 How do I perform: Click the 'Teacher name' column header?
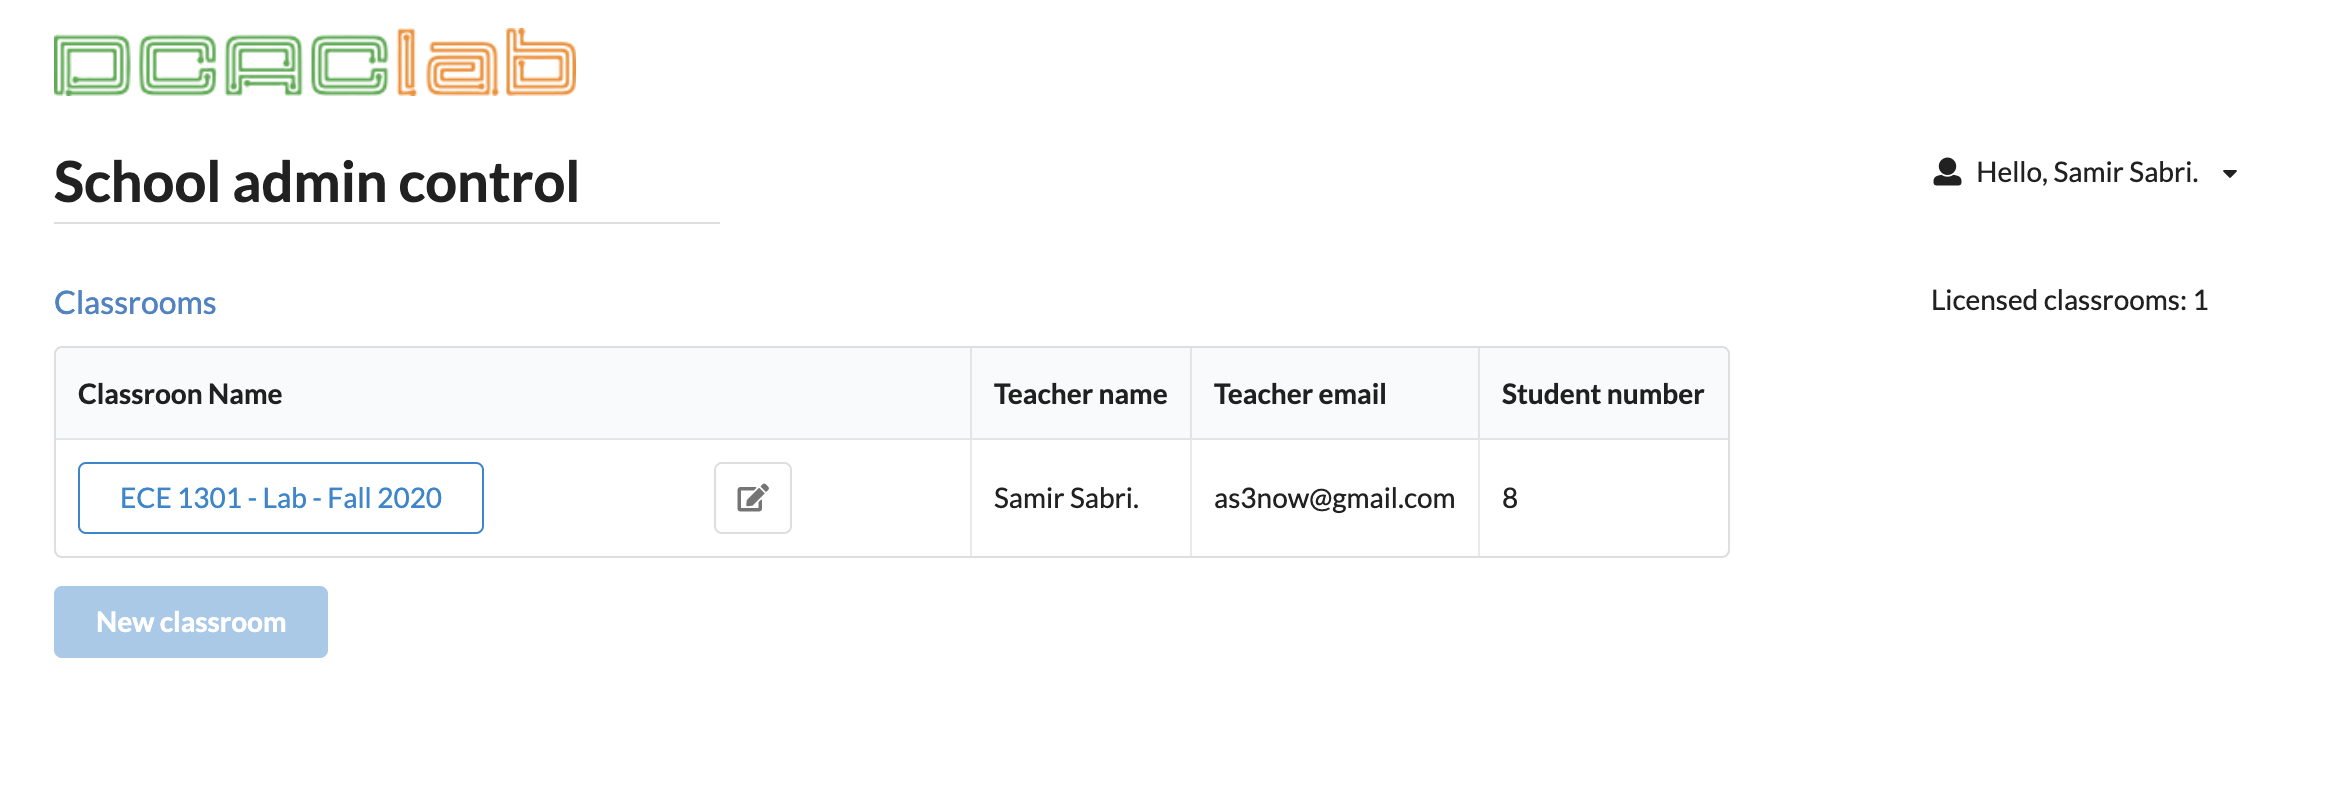(1080, 394)
